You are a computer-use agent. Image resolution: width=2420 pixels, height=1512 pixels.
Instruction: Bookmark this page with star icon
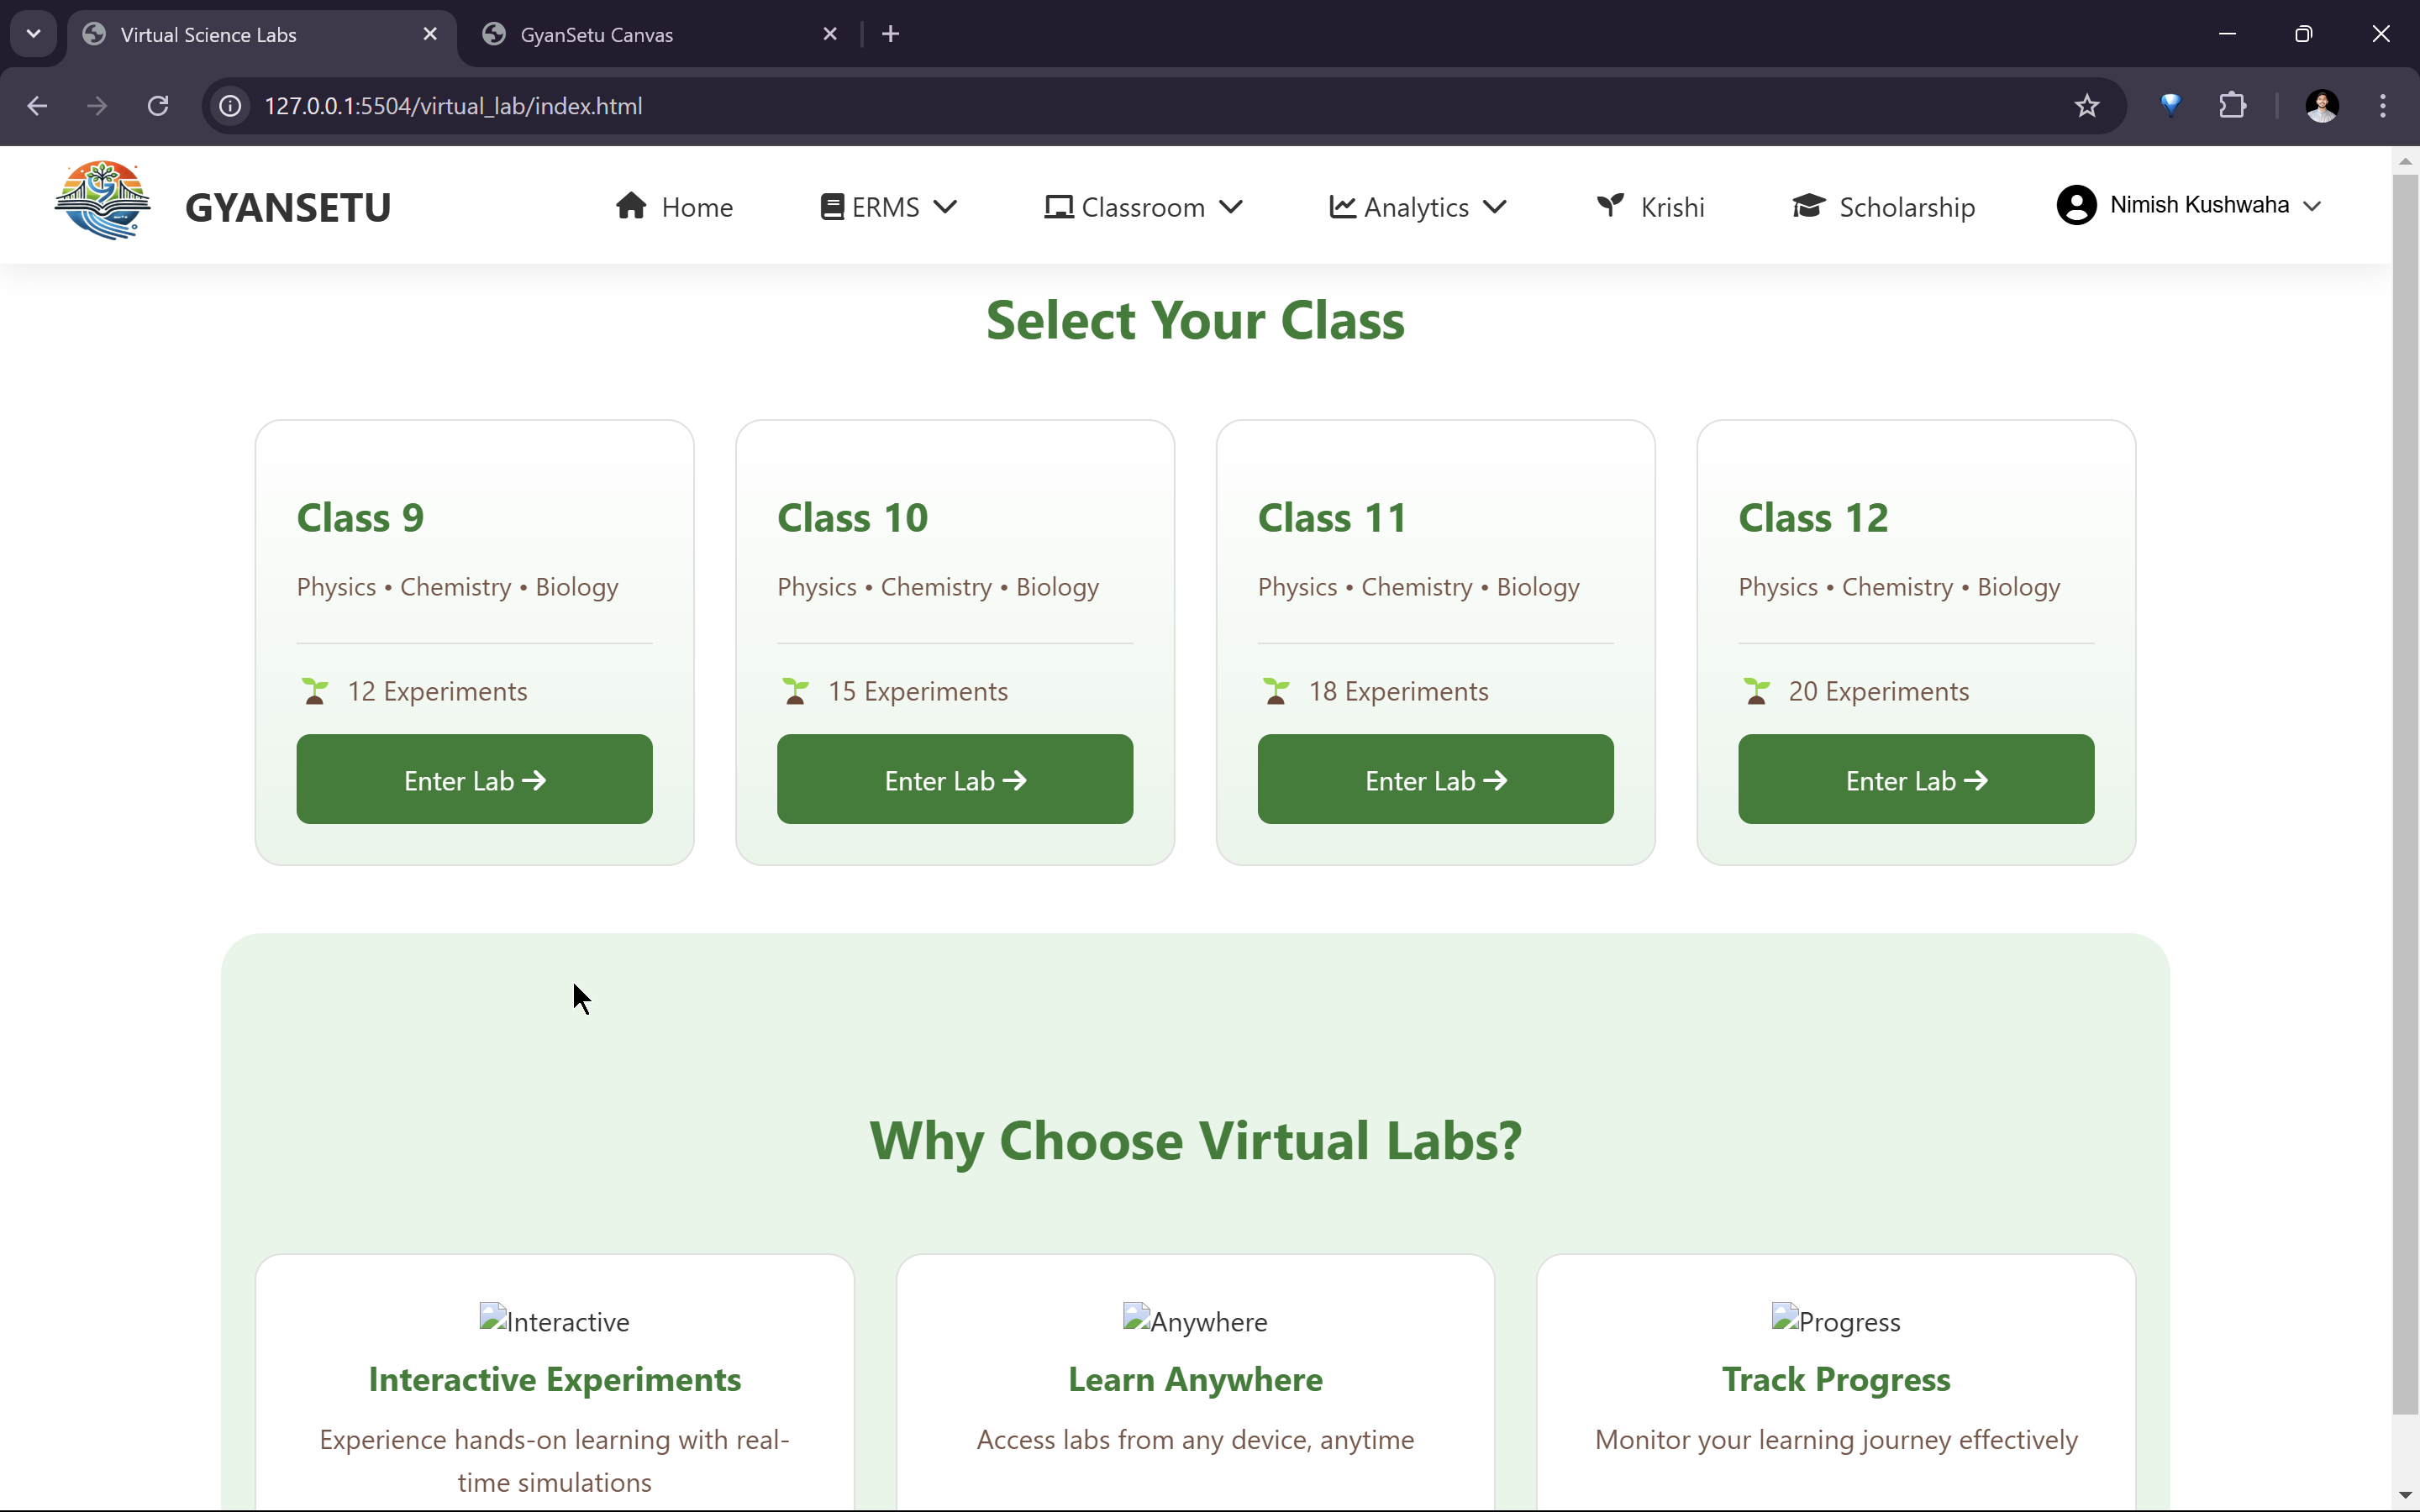2086,106
